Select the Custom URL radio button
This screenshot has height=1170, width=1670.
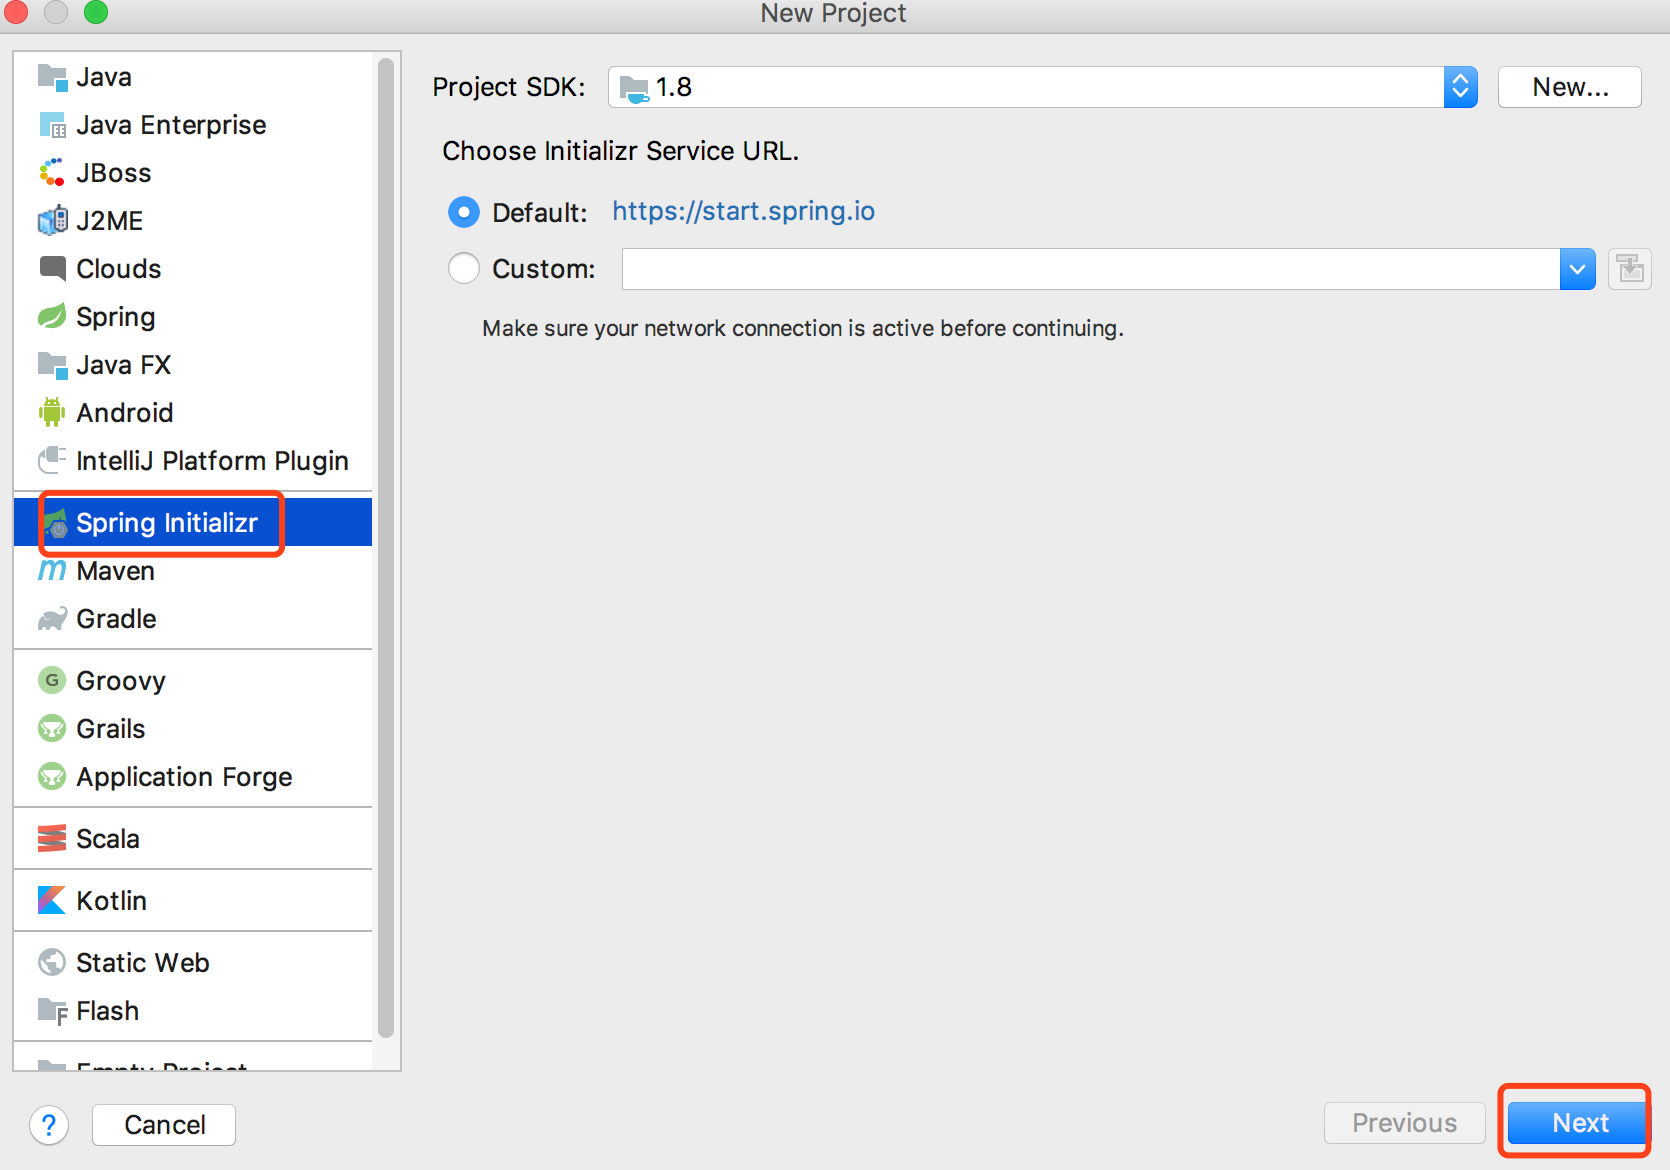pos(464,268)
